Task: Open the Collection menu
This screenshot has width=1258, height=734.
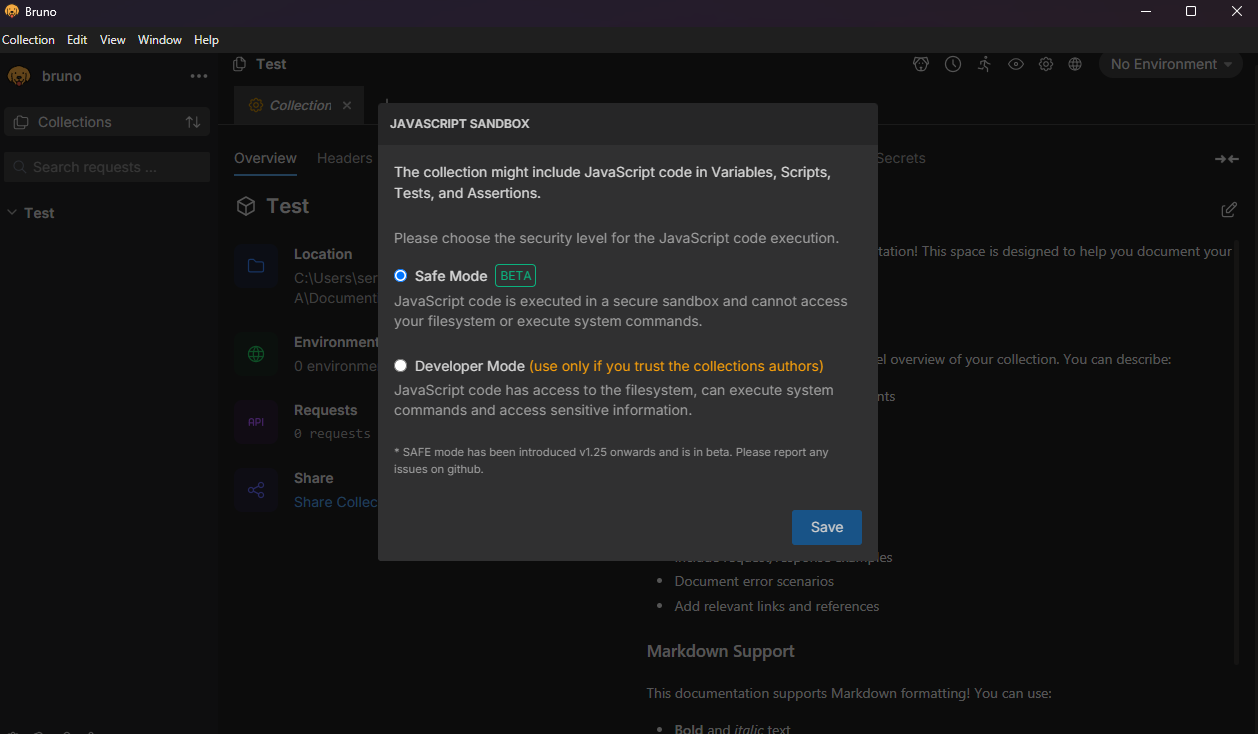Action: pos(28,40)
